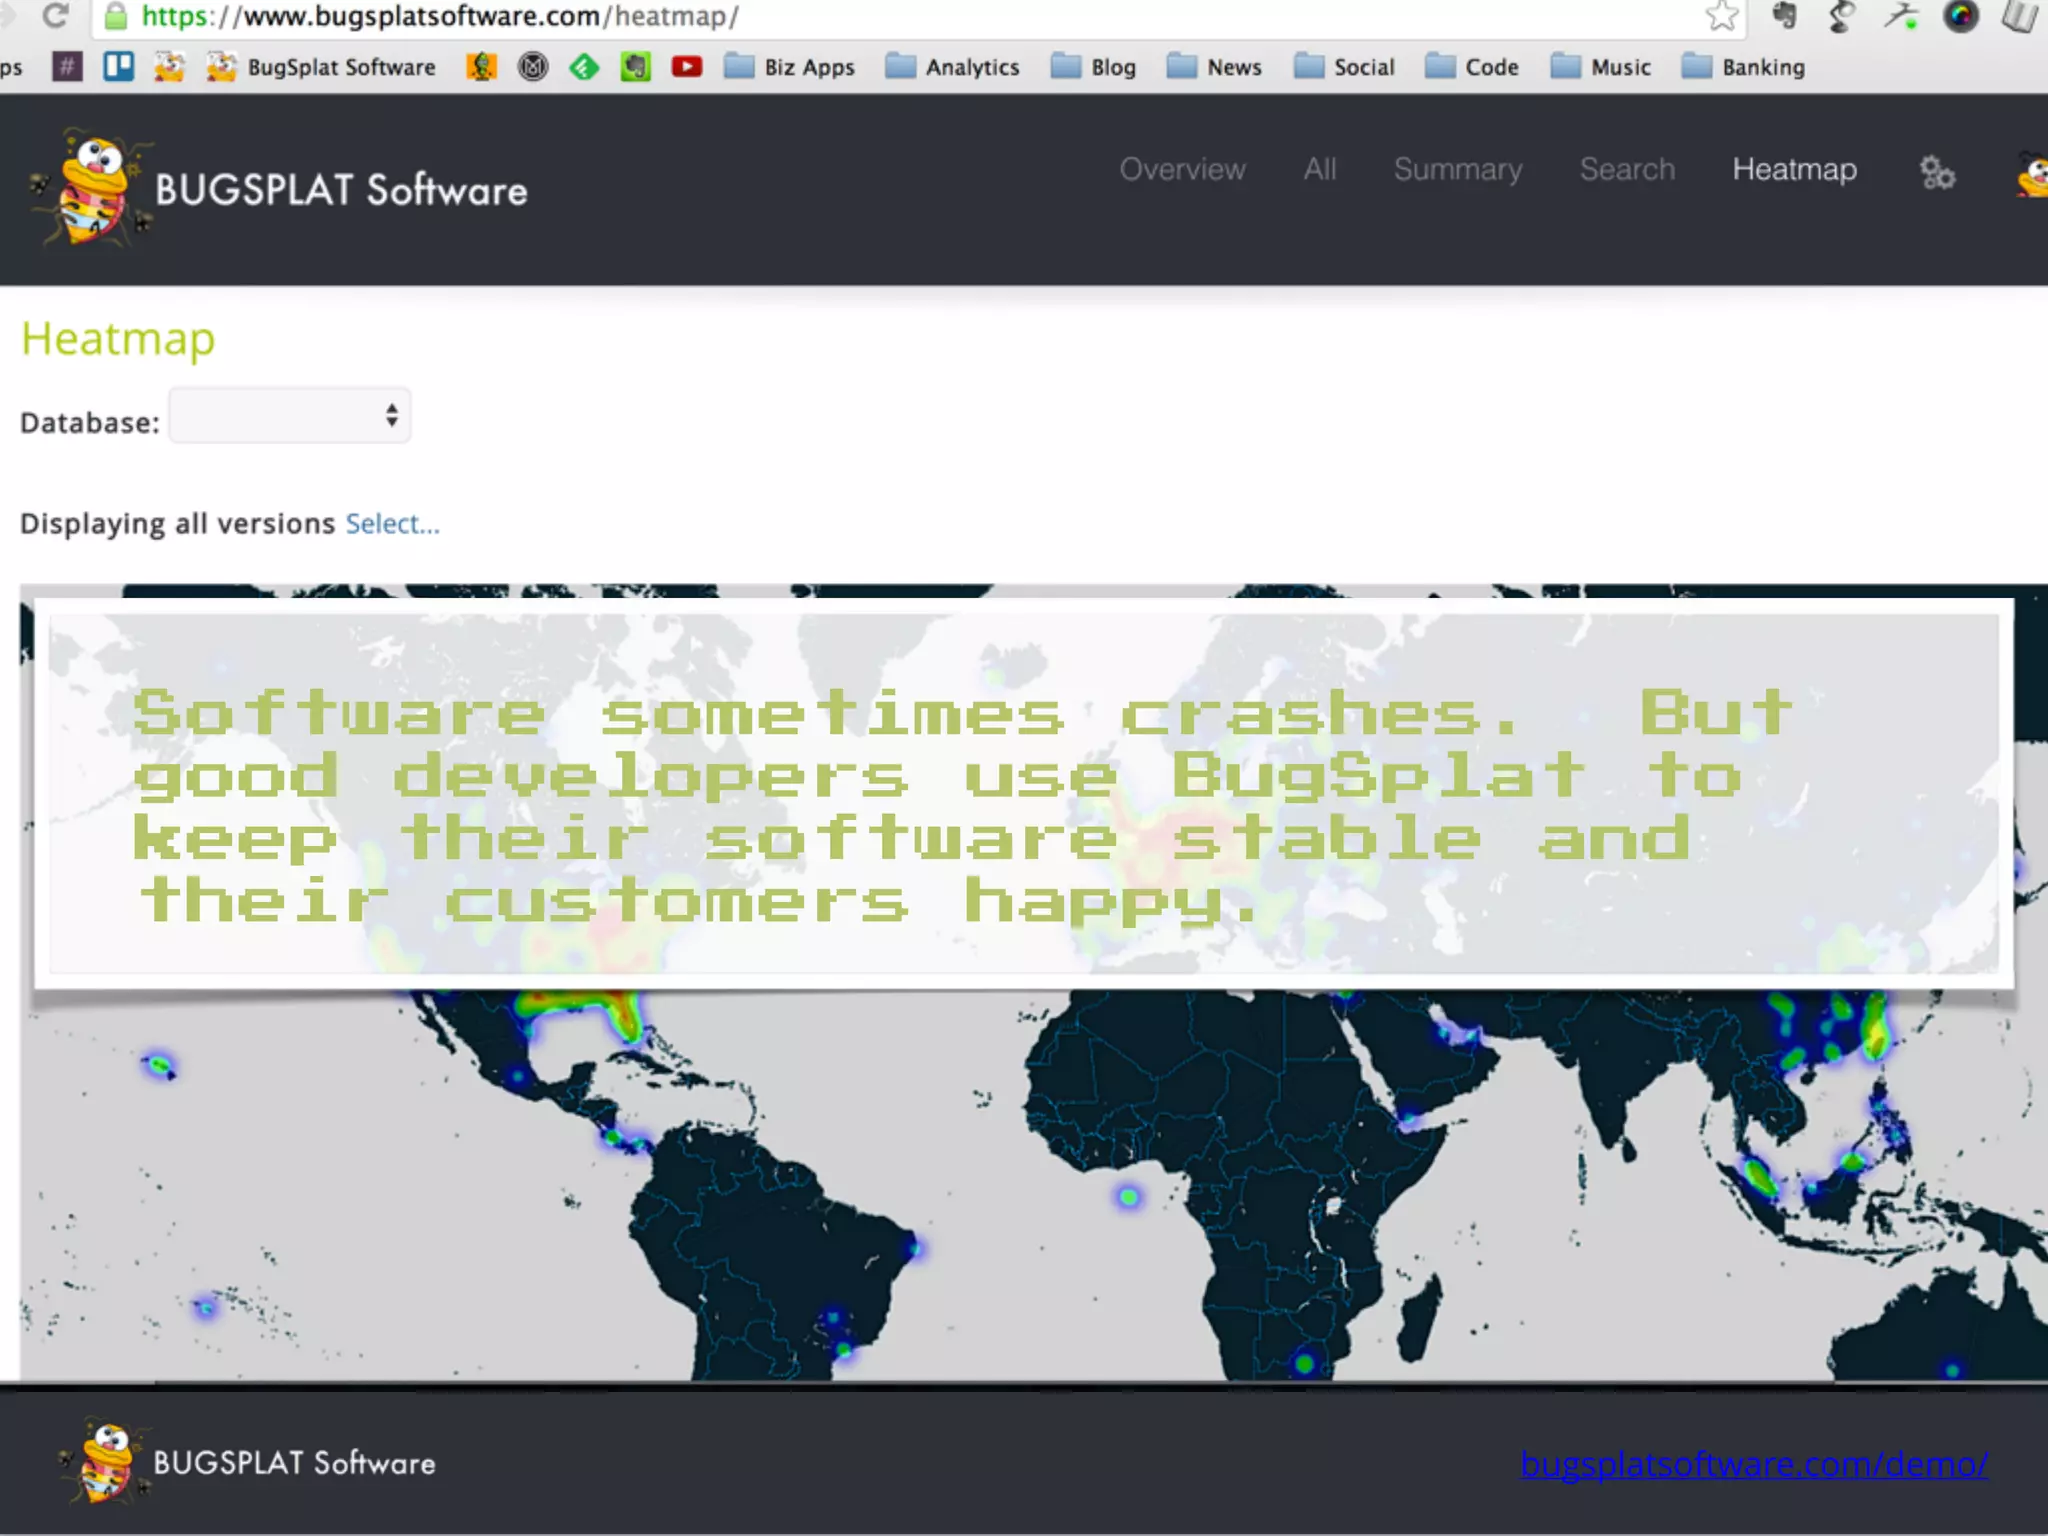This screenshot has width=2048, height=1536.
Task: Open the All crashes nav item
Action: pyautogui.click(x=1319, y=169)
